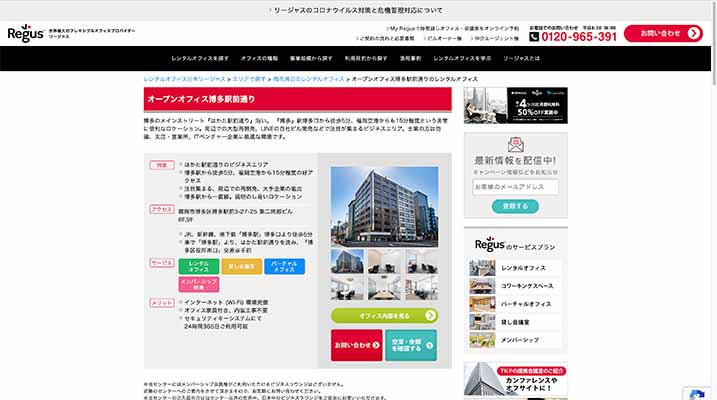Click the メンバーシップ thumbnail image
This screenshot has height=400, width=717.
482,340
